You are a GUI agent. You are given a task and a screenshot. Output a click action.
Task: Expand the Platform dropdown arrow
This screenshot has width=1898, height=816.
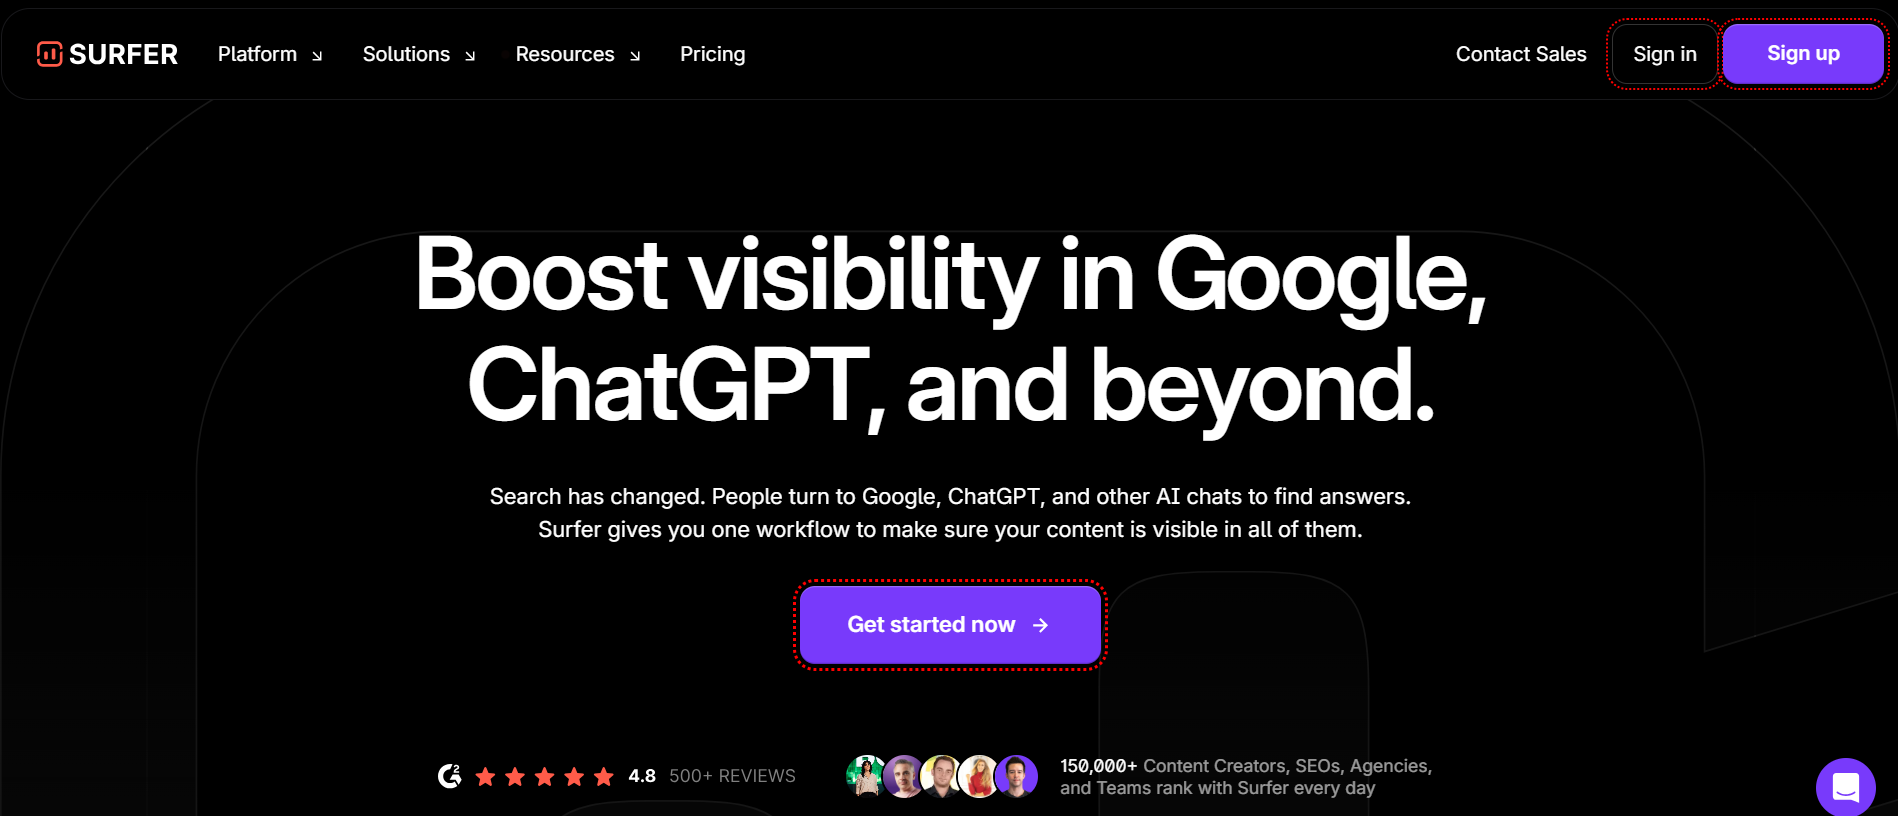tap(317, 56)
